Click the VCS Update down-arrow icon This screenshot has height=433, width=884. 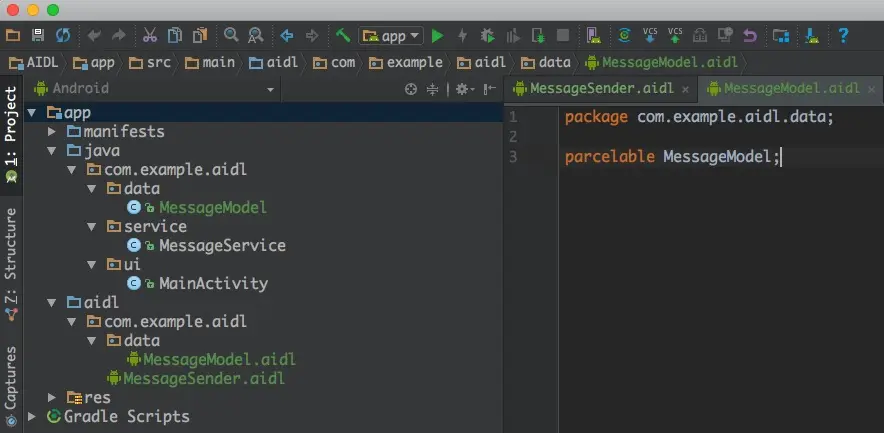(x=649, y=35)
